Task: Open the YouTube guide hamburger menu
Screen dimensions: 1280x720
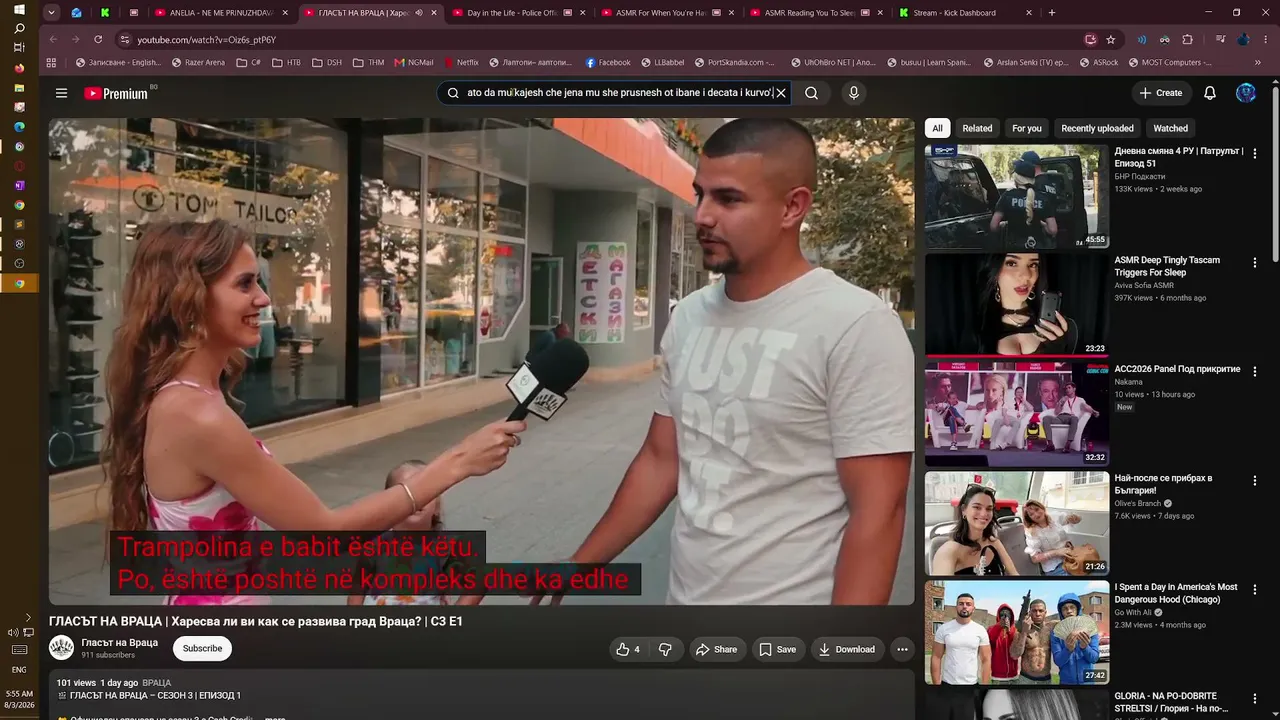Action: point(61,93)
